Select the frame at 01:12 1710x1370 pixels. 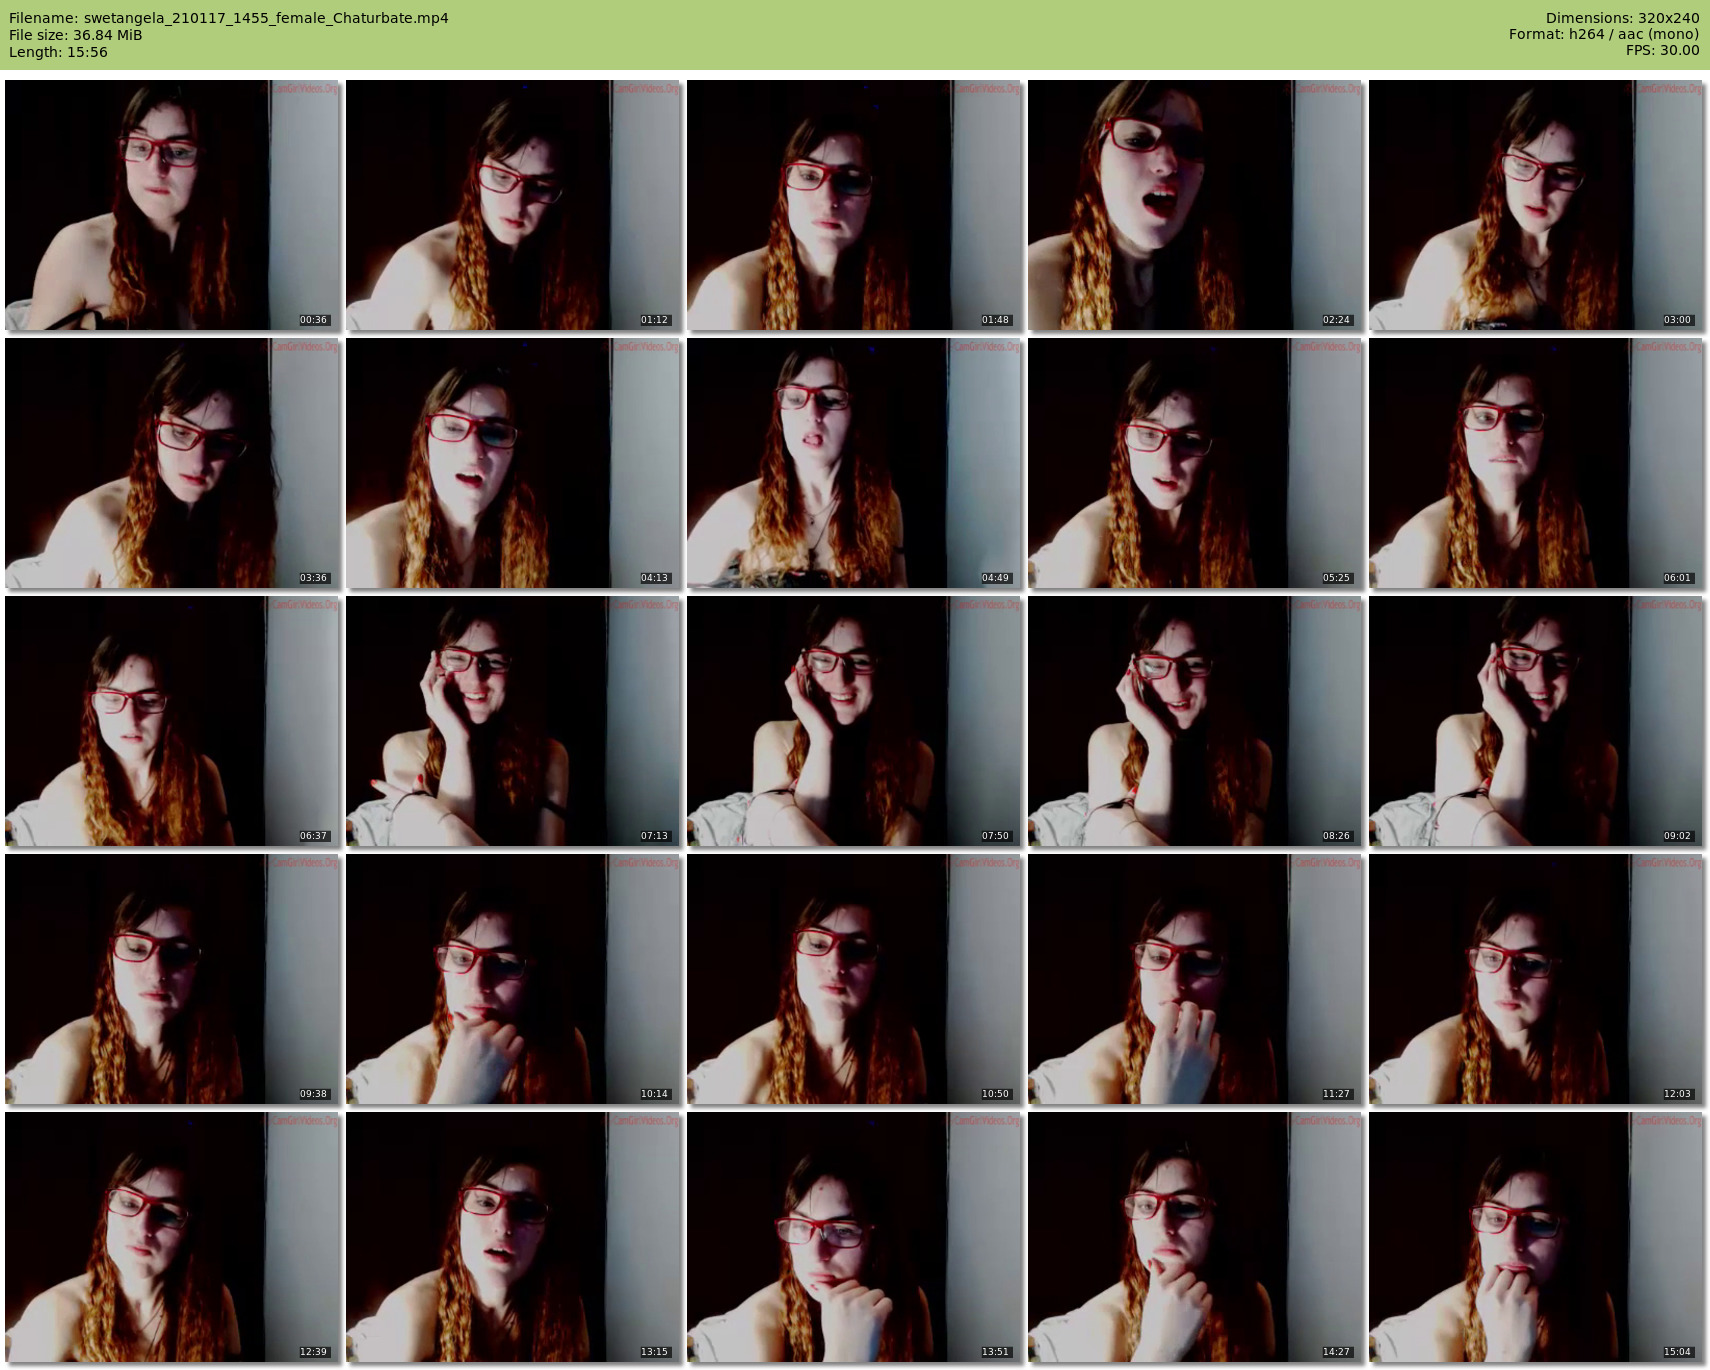point(513,205)
